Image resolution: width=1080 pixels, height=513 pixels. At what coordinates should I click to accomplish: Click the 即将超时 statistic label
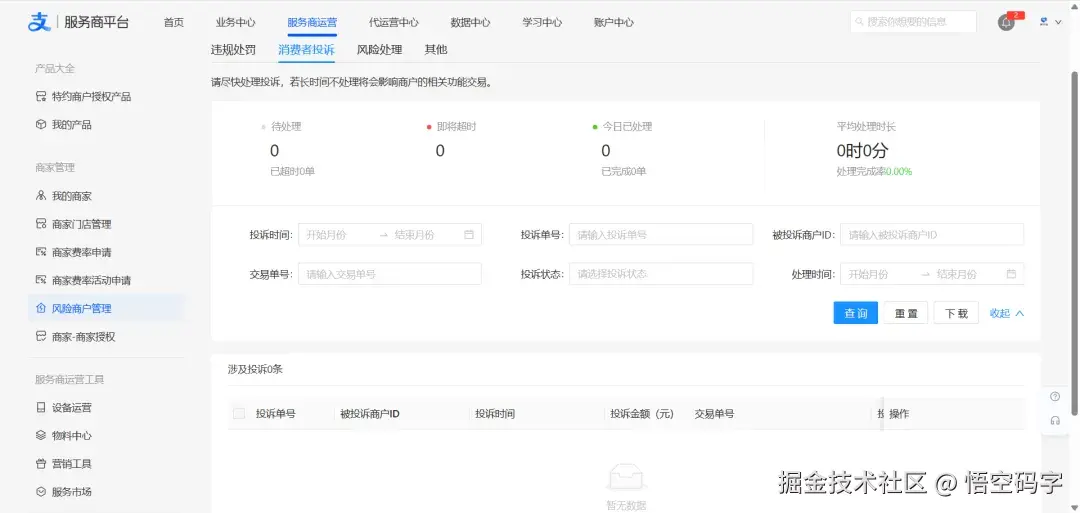(457, 127)
